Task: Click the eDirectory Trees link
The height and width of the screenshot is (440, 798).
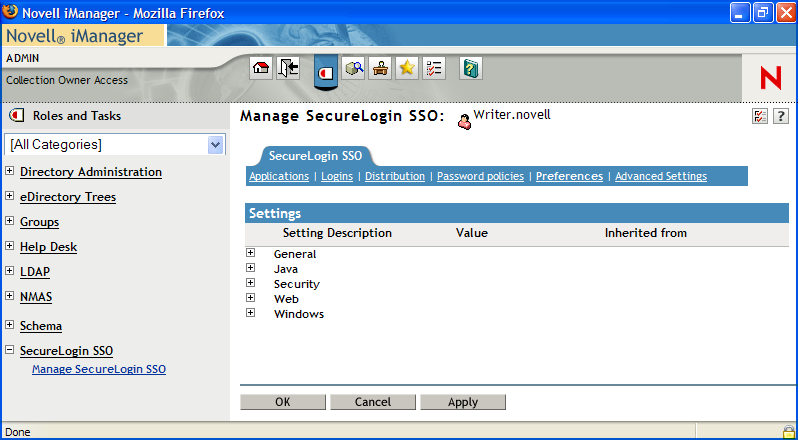Action: [x=68, y=197]
